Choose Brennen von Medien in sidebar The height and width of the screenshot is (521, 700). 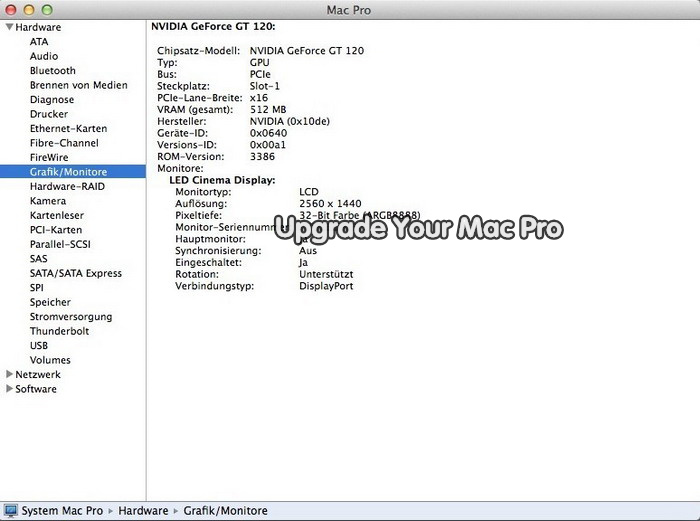click(x=78, y=85)
